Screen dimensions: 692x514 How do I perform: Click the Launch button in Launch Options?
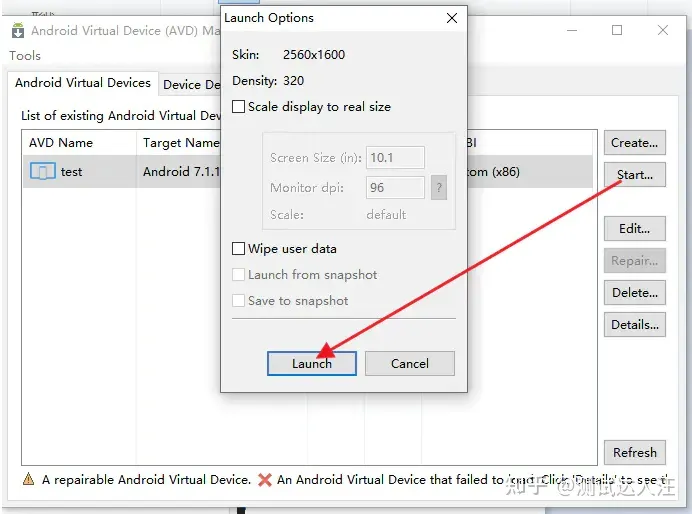coord(312,364)
